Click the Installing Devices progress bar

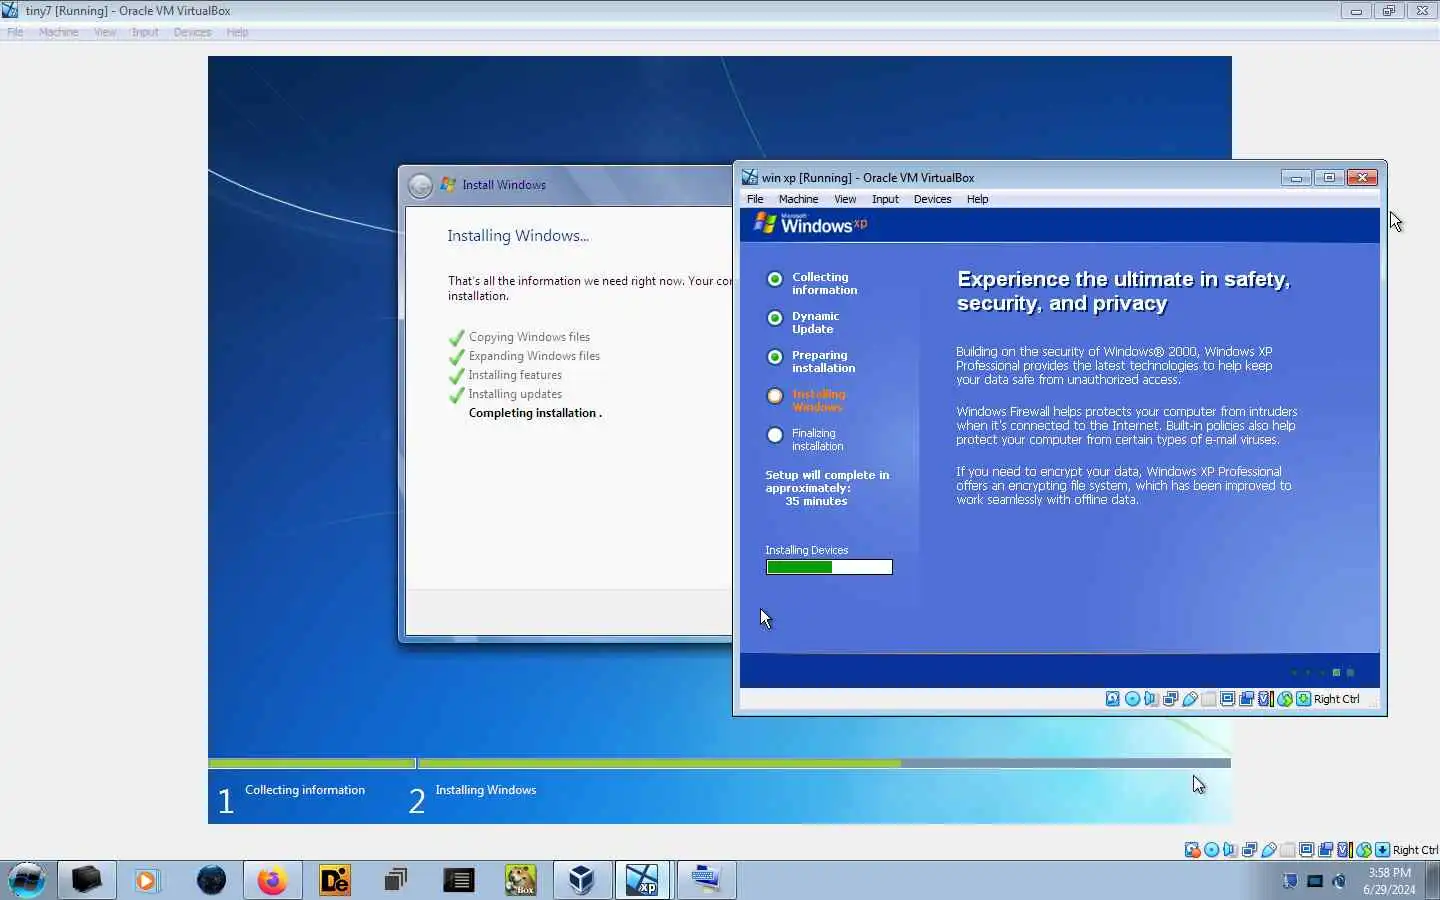tap(829, 567)
